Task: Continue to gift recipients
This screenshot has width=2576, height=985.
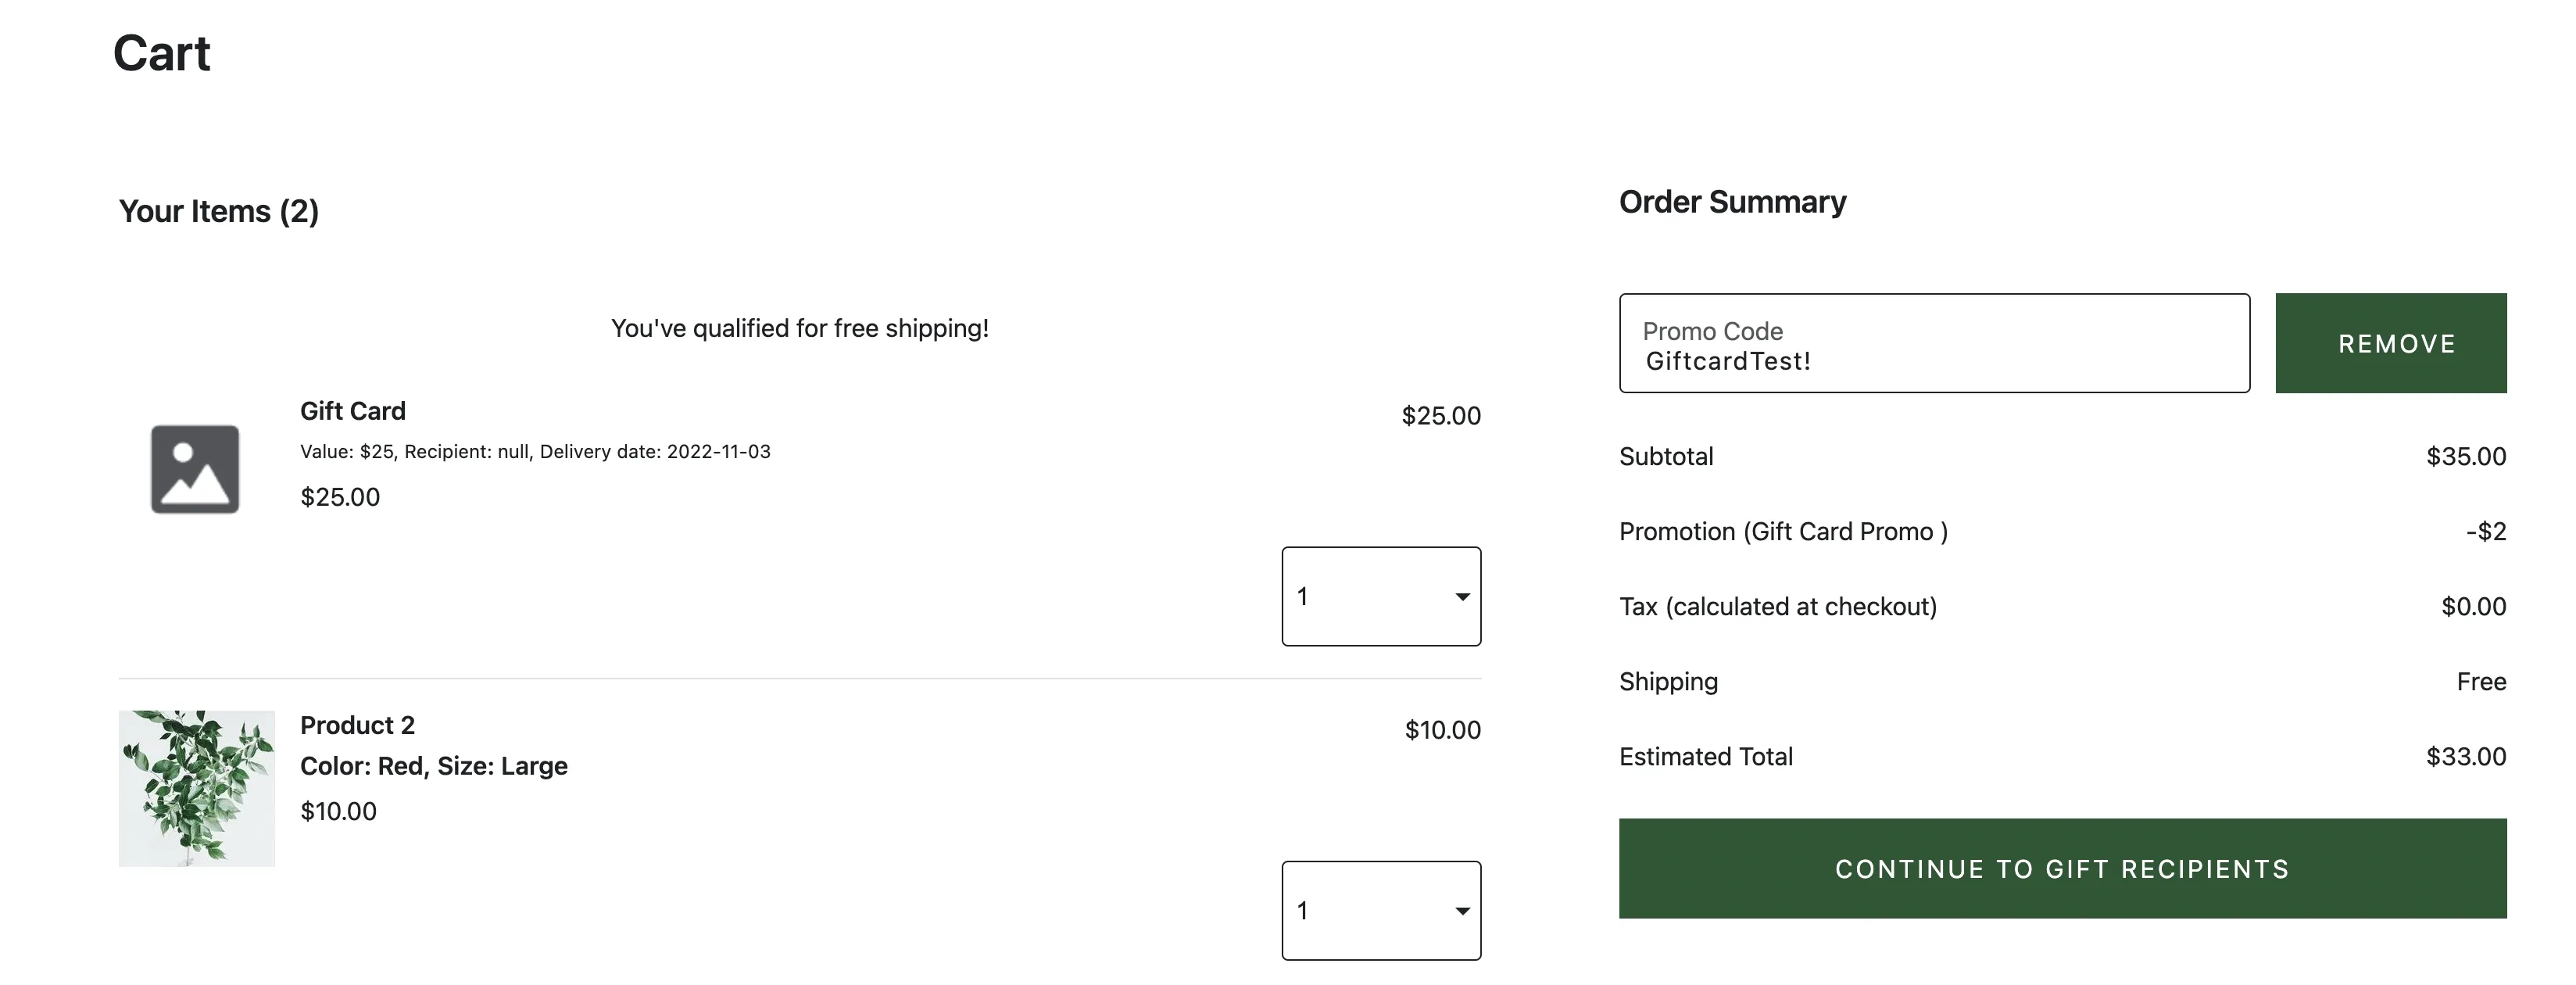Action: tap(2062, 868)
